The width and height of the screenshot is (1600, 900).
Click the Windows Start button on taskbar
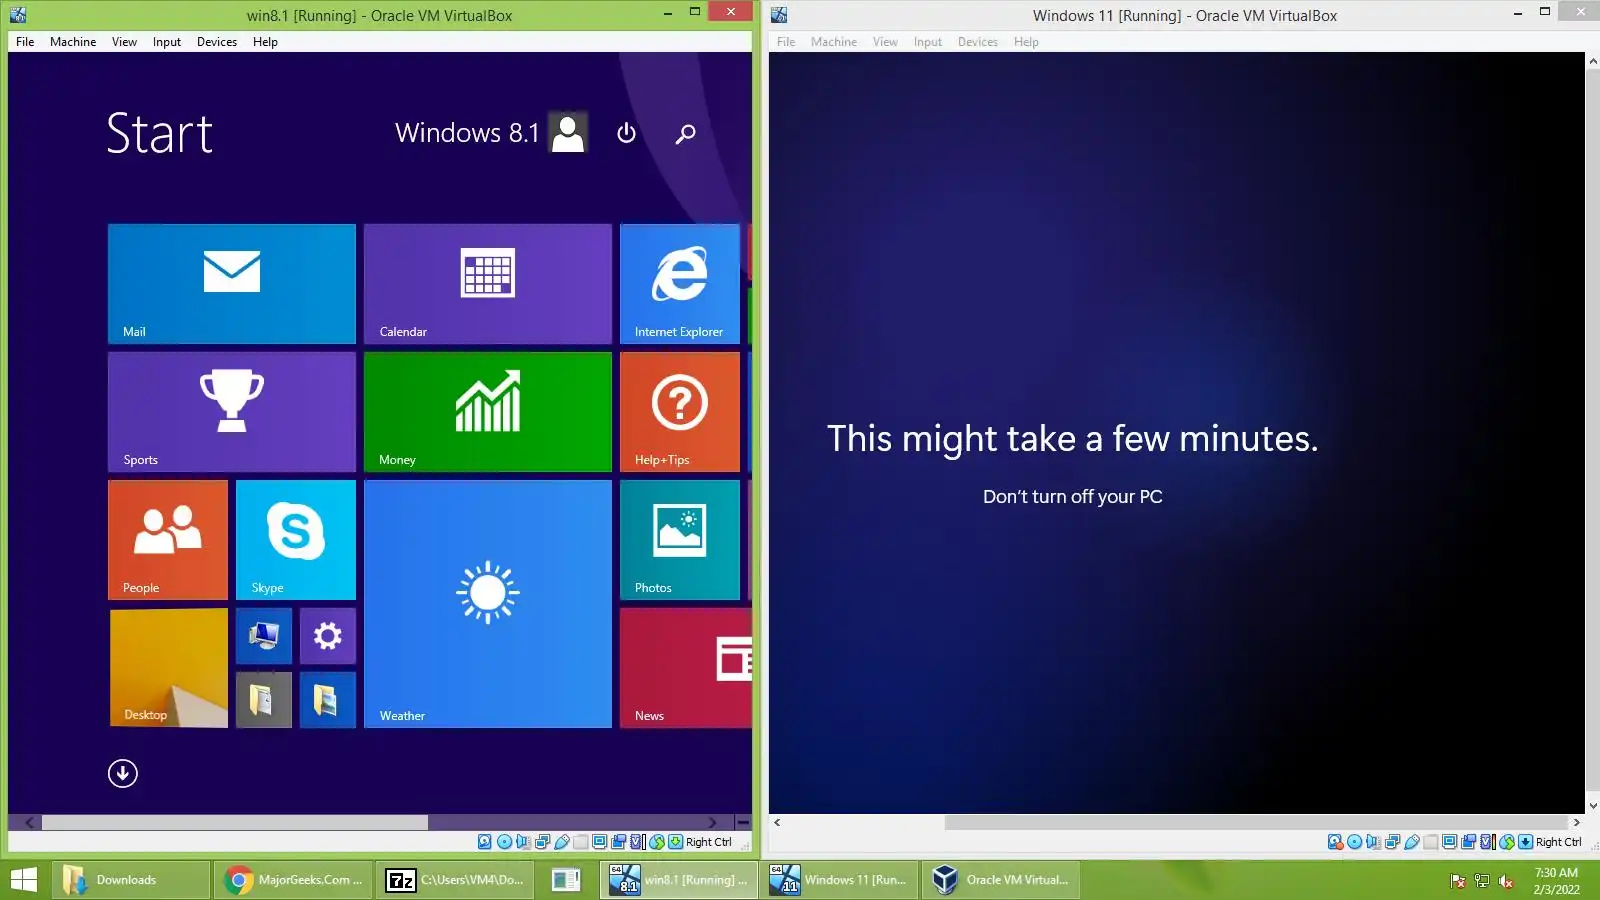pos(23,880)
